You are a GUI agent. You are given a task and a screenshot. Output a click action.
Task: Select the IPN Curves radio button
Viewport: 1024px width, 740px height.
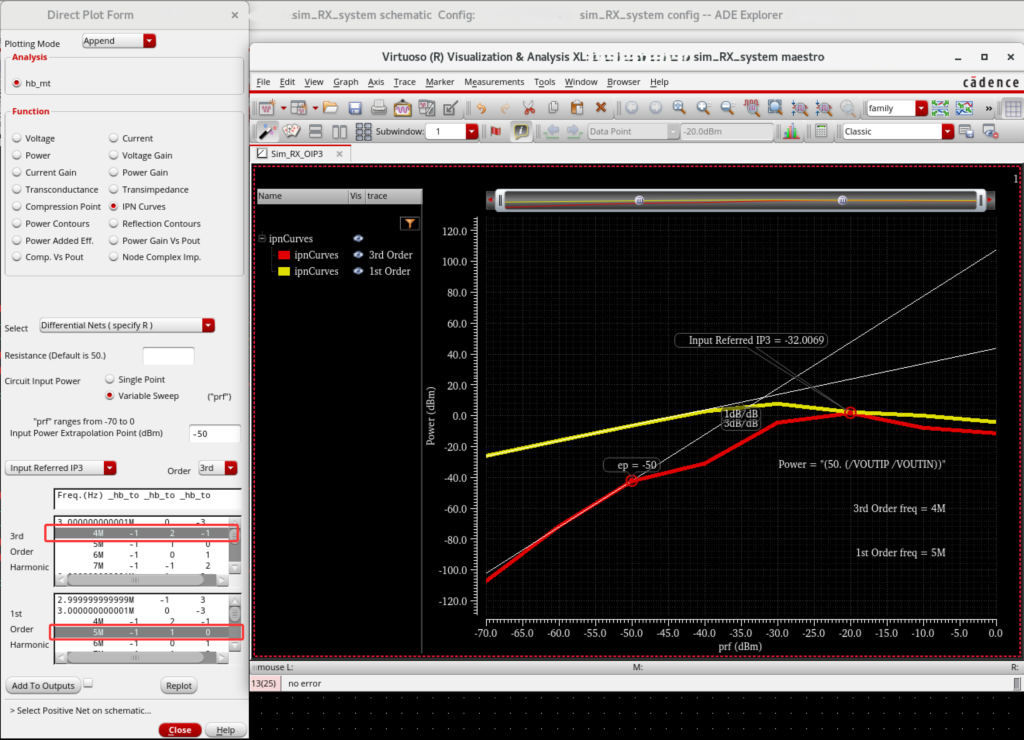[x=114, y=206]
